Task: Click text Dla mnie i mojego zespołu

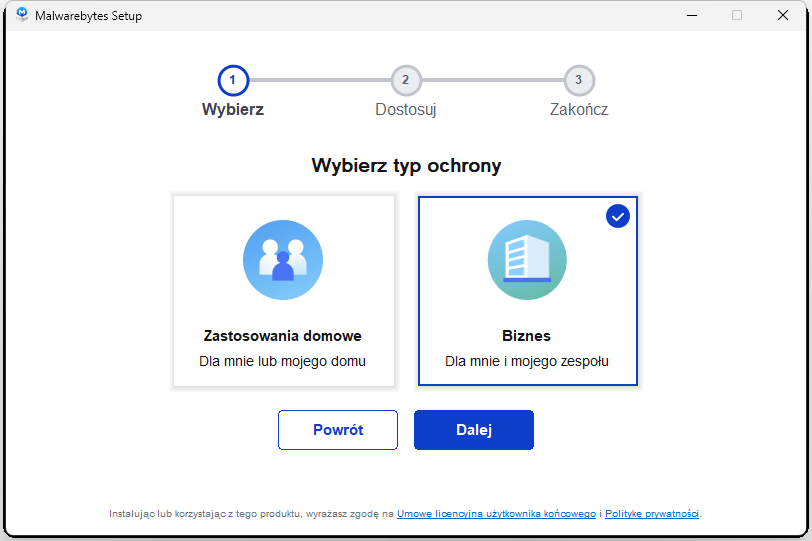Action: [527, 361]
